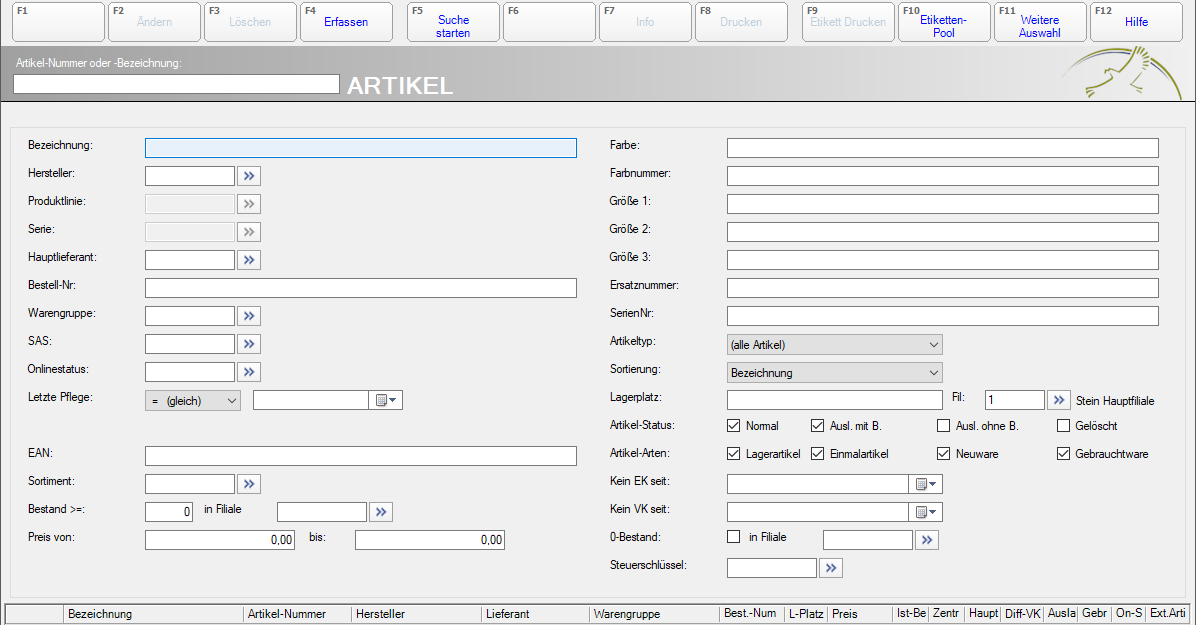
Task: Enable the Gelöscht status checkbox
Action: tap(1064, 426)
